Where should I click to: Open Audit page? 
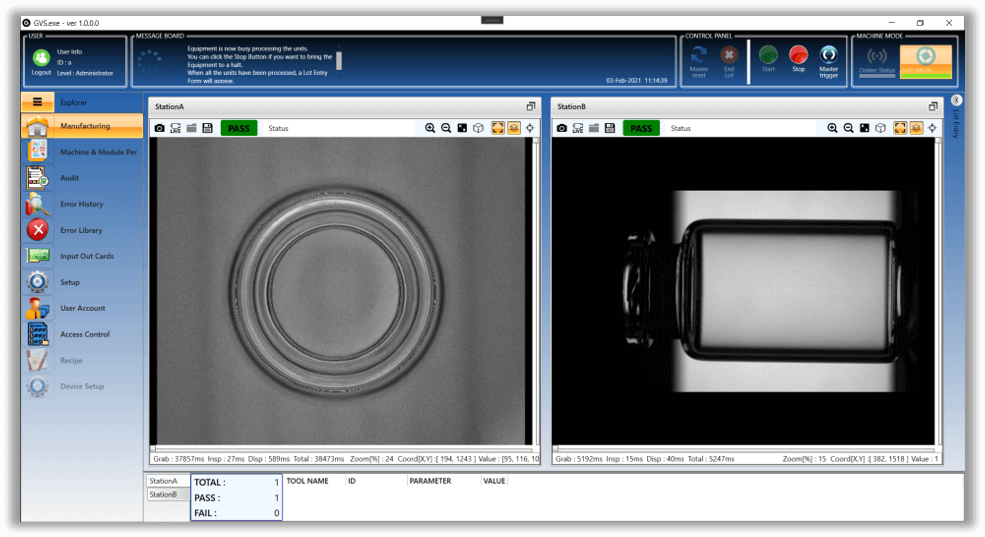point(82,178)
